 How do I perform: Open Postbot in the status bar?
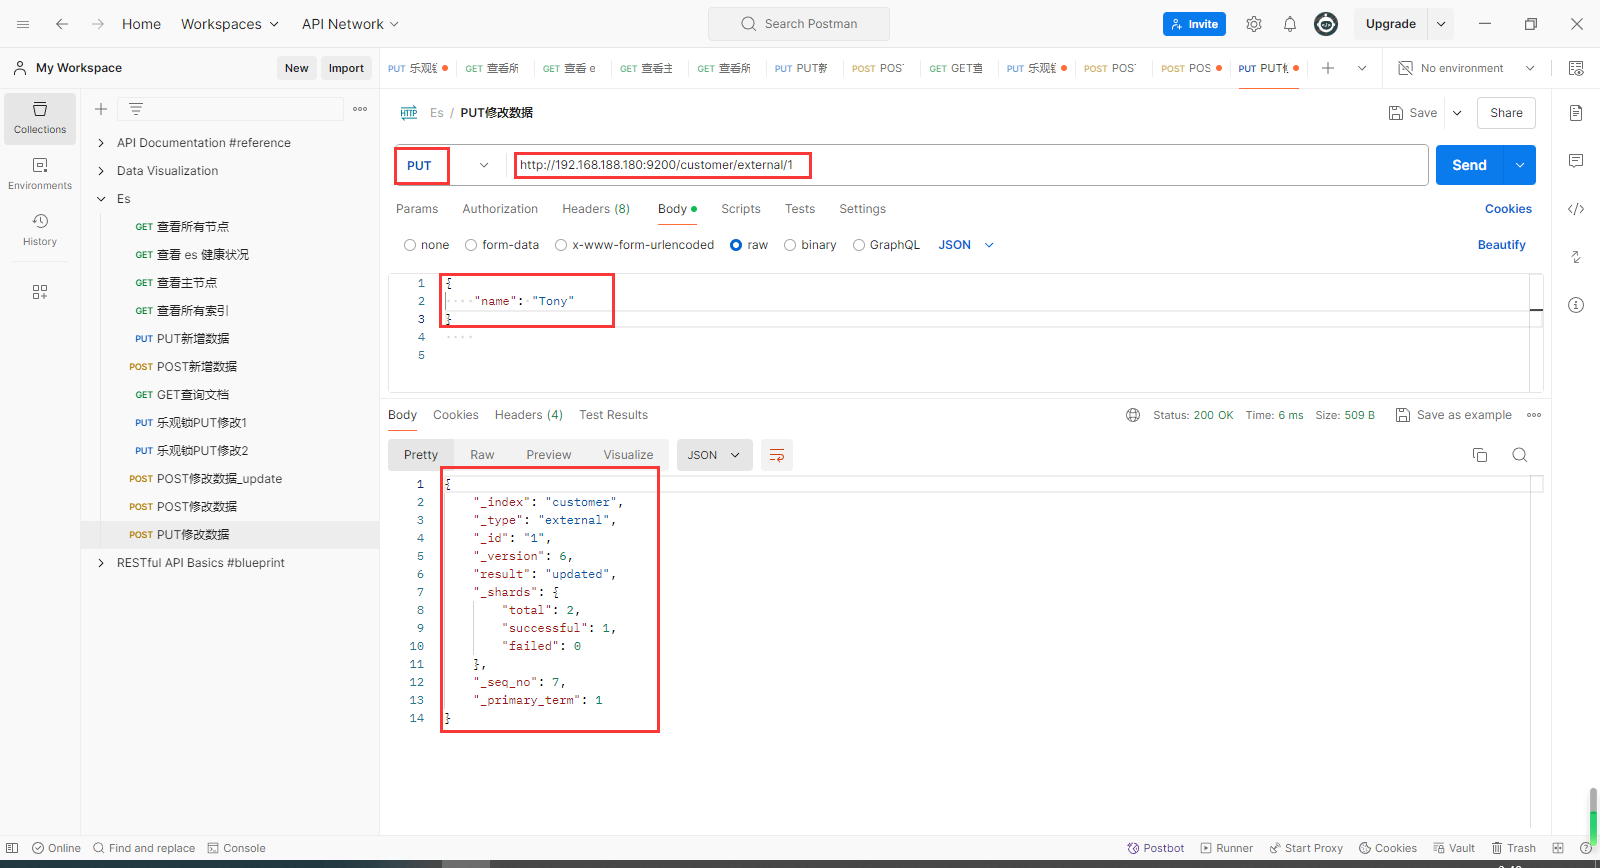coord(1155,848)
